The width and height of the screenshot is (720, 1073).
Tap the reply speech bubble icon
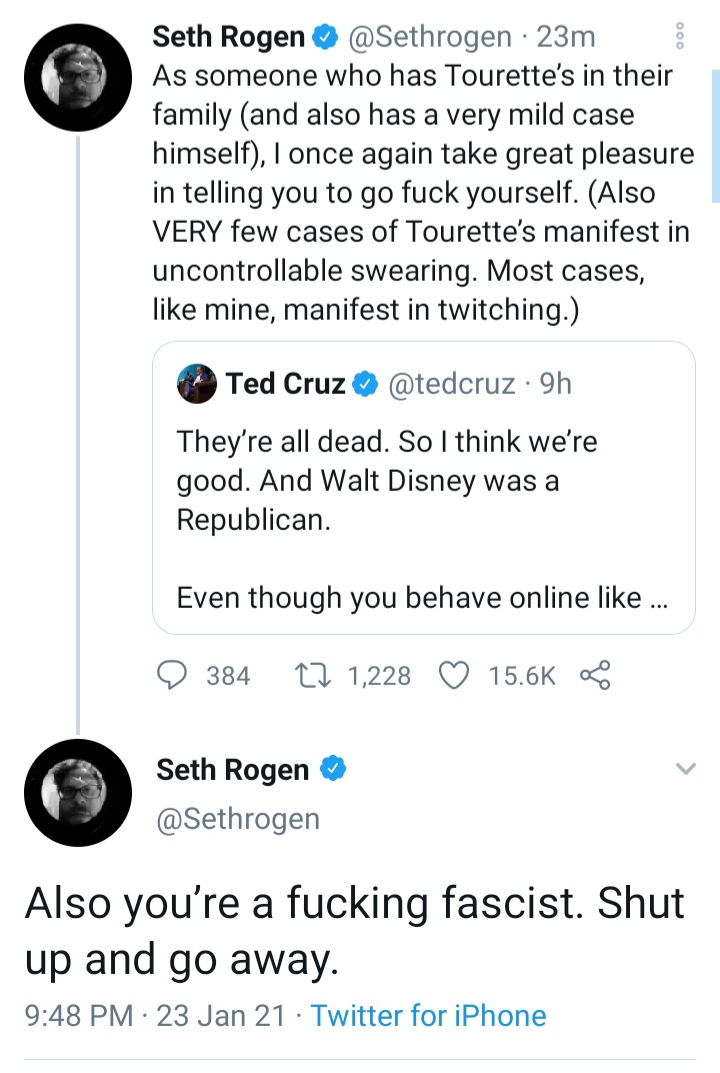(175, 677)
